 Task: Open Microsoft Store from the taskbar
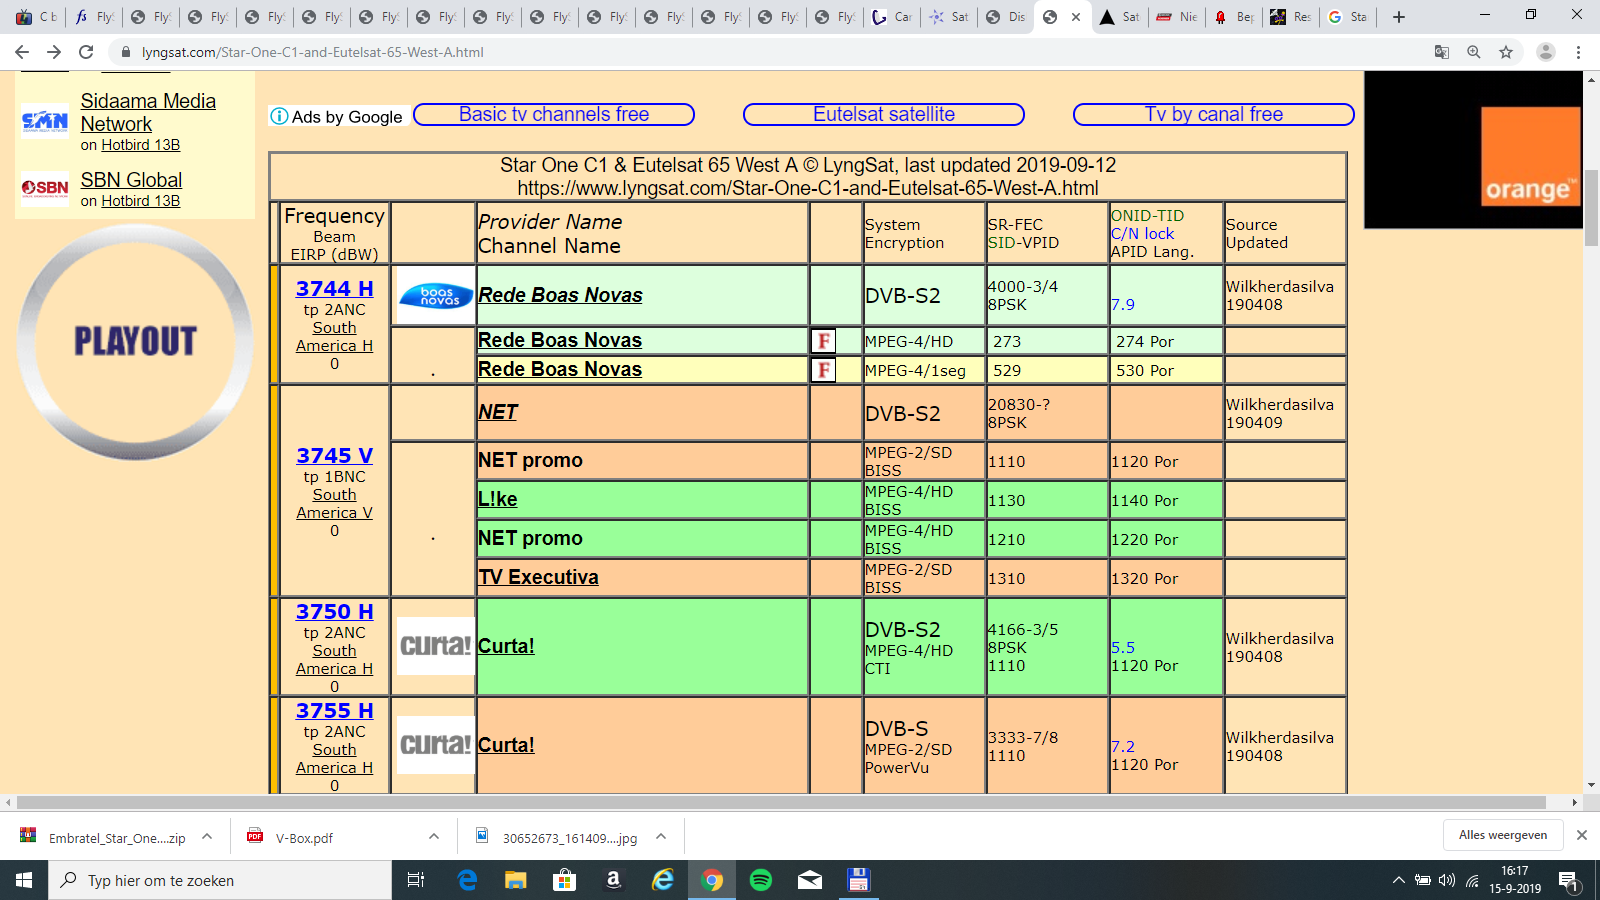click(564, 880)
